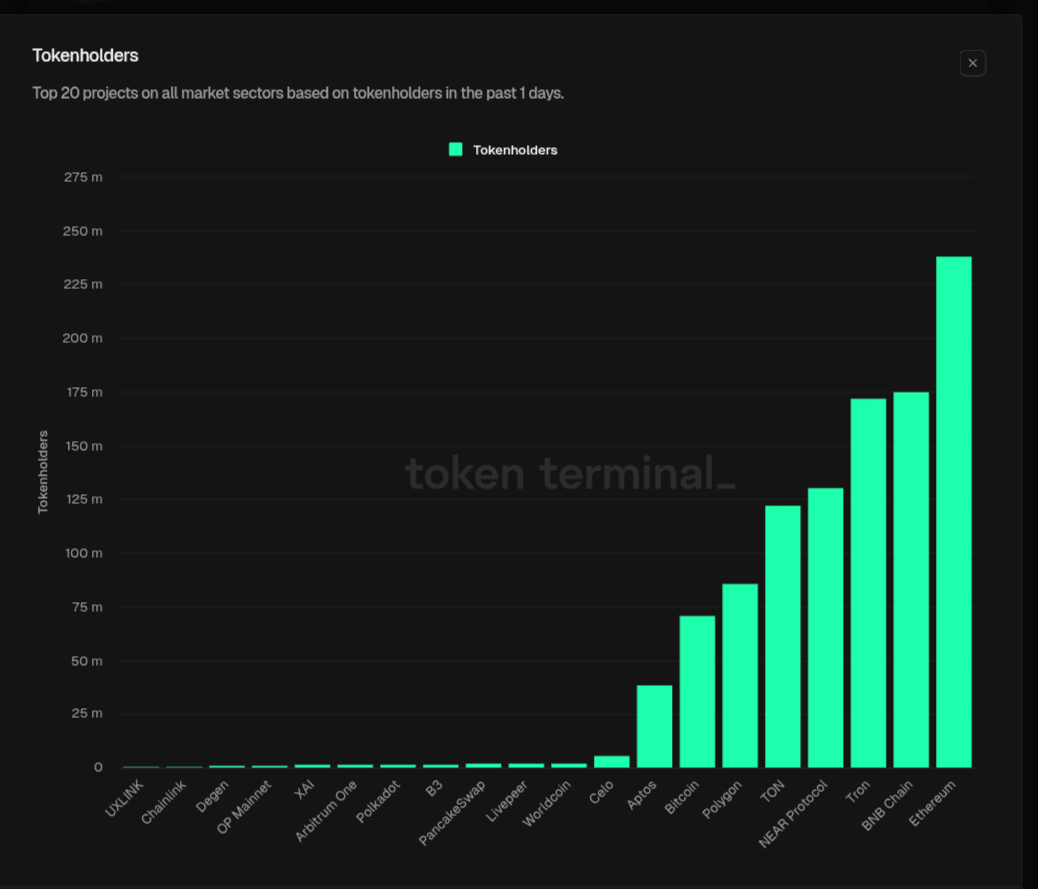Select the Polygon bar
This screenshot has width=1038, height=889.
pos(740,675)
